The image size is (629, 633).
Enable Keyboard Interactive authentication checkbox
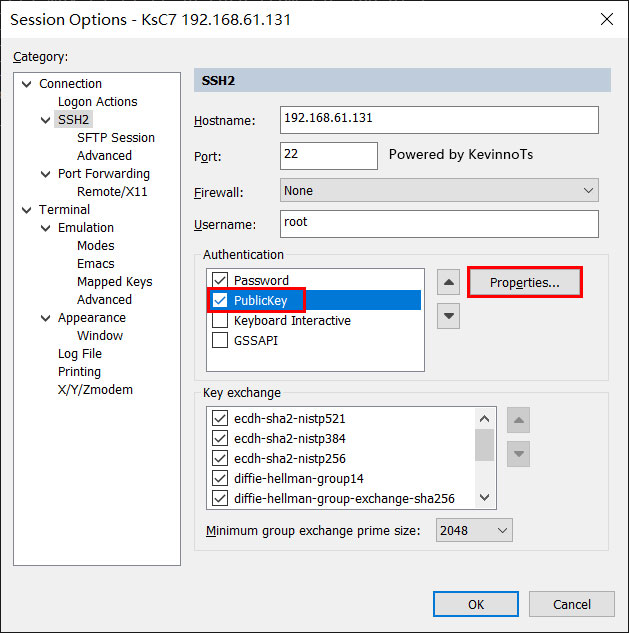pos(220,320)
